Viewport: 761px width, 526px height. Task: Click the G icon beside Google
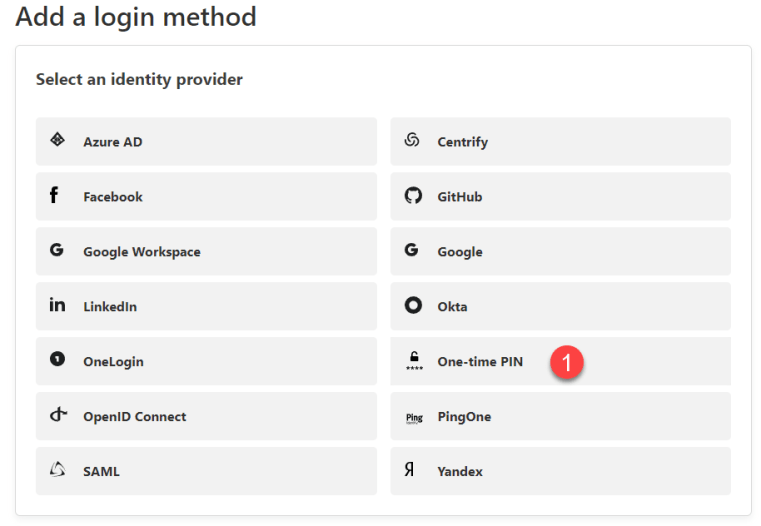[412, 250]
